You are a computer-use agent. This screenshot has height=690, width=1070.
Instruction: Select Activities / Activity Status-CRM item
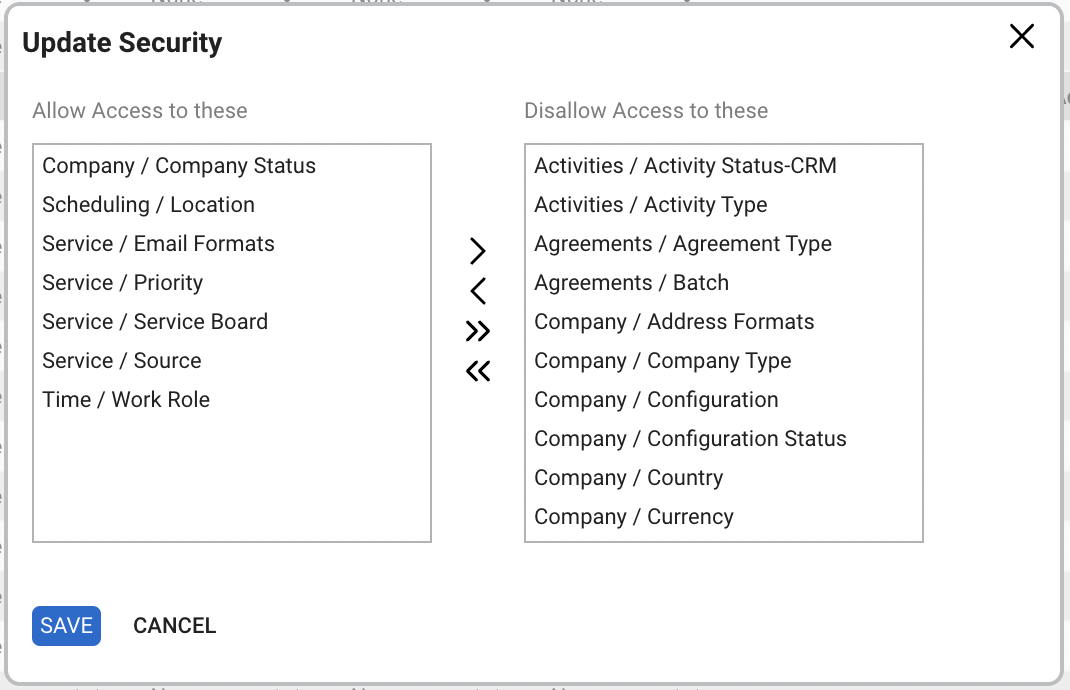685,166
